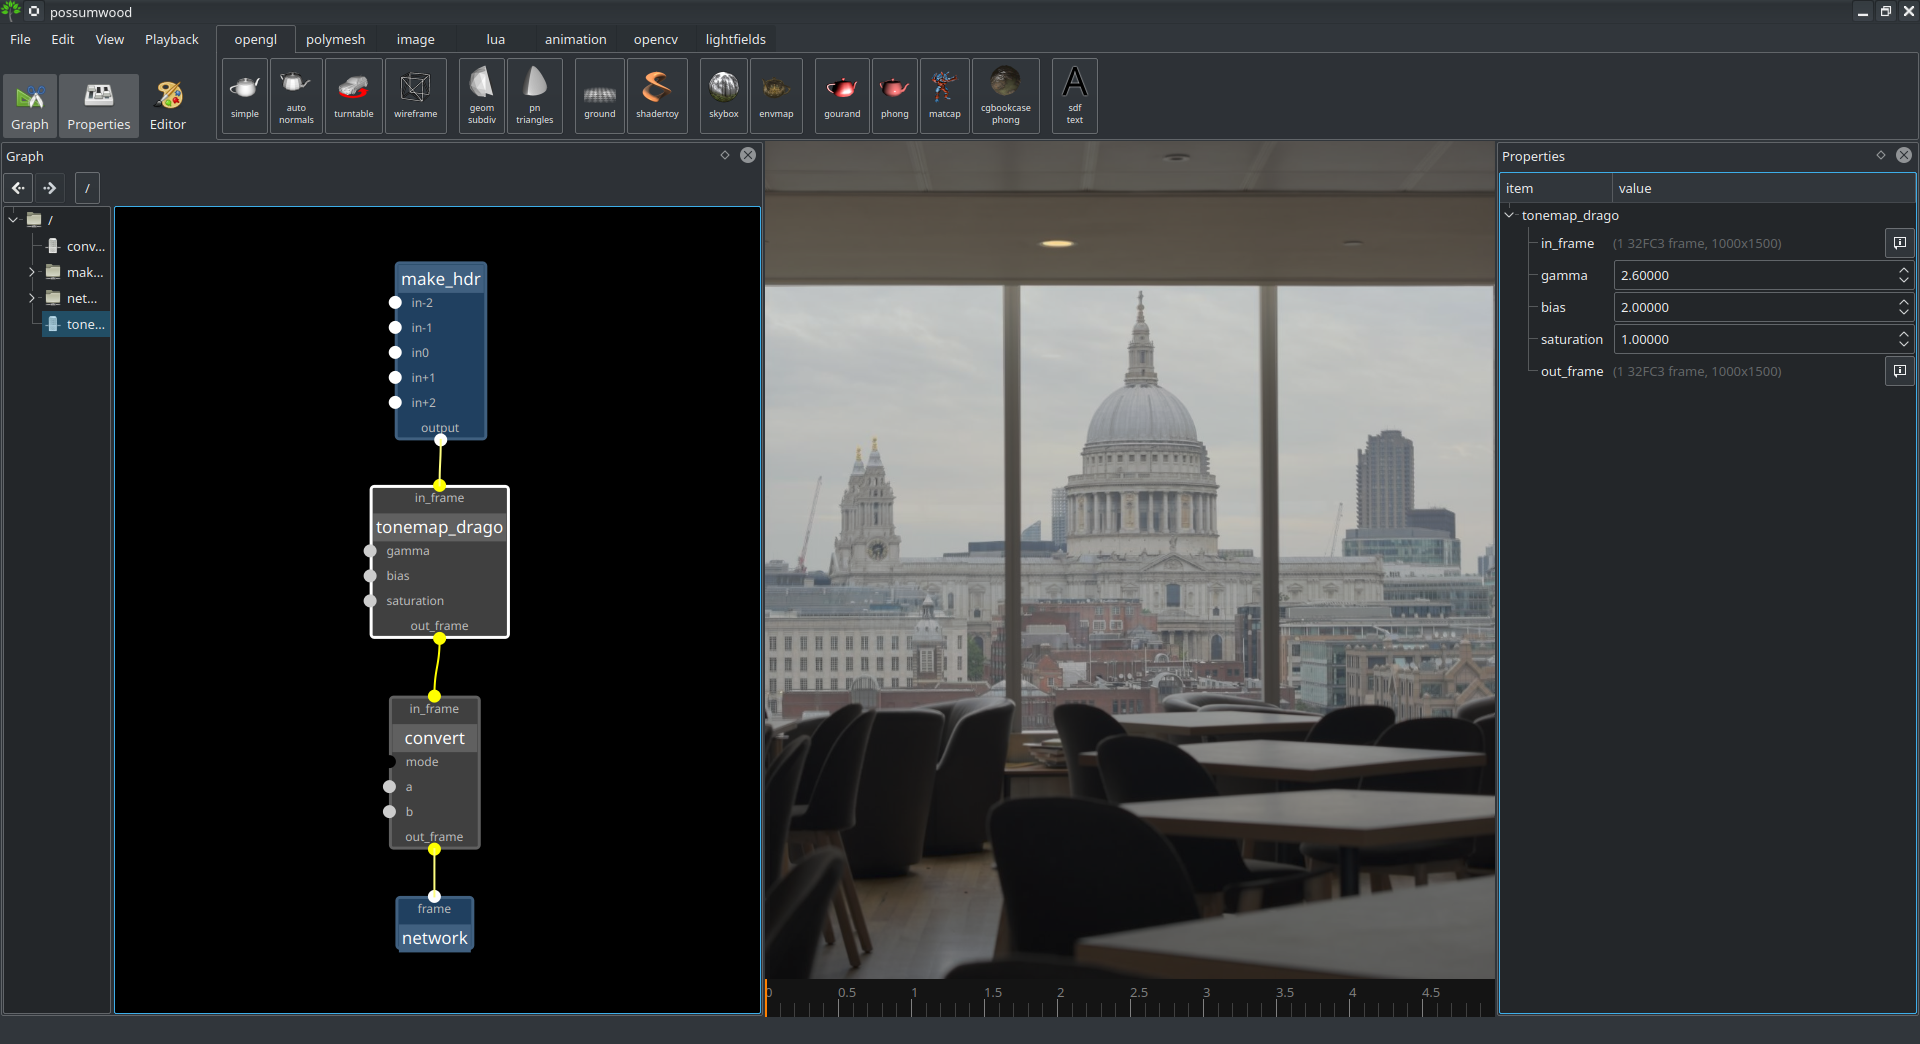This screenshot has width=1920, height=1044.
Task: Switch to the opengl tab
Action: [x=256, y=39]
